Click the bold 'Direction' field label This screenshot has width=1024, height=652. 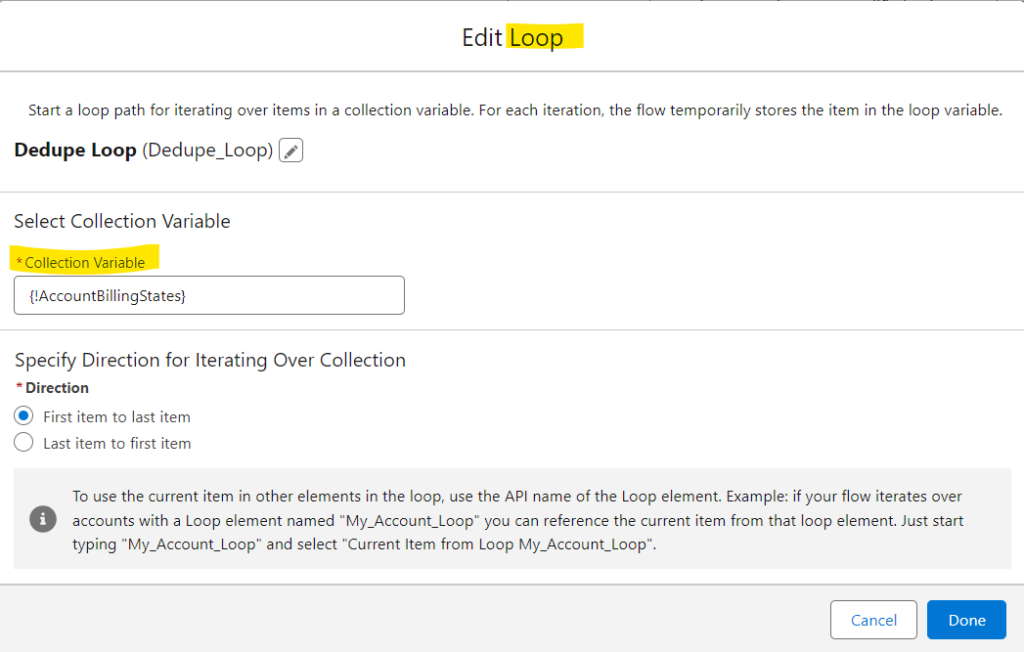[x=57, y=388]
